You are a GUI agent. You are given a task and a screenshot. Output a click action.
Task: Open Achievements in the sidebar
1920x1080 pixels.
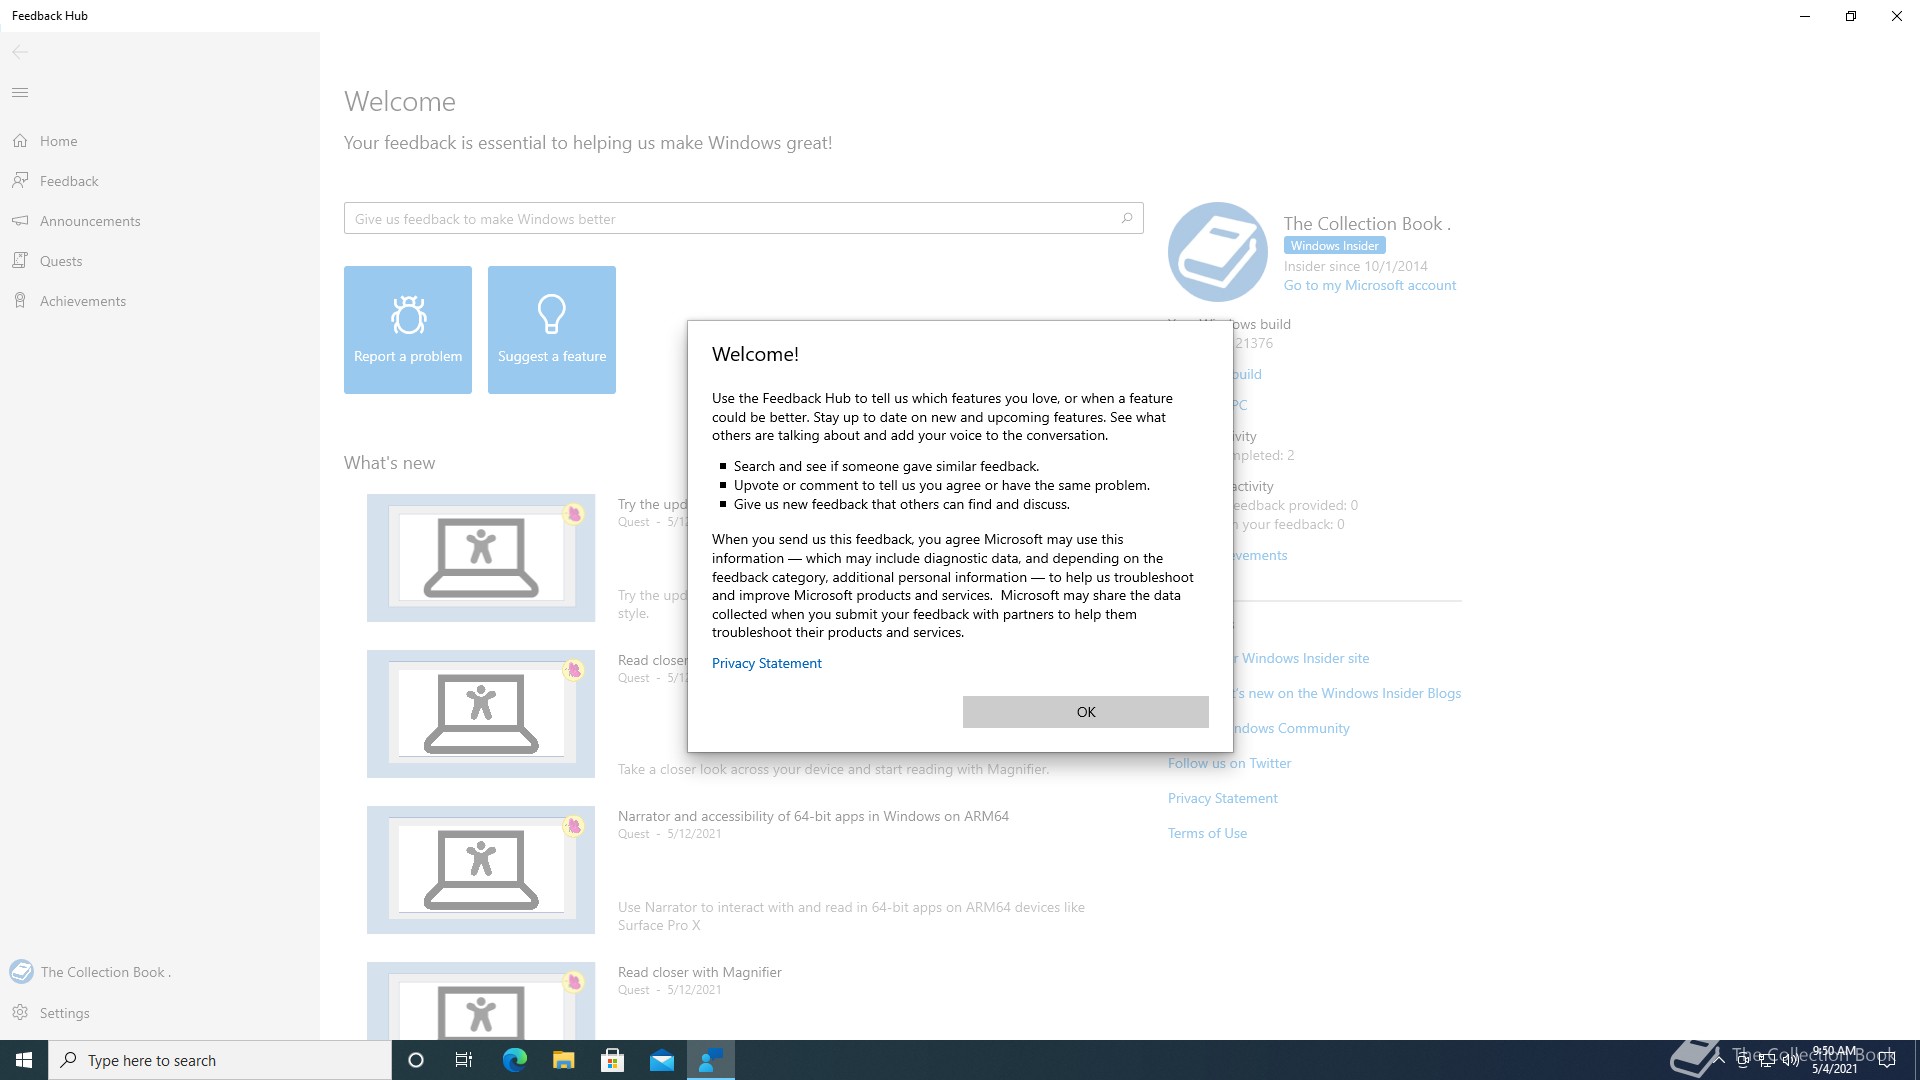pos(160,301)
